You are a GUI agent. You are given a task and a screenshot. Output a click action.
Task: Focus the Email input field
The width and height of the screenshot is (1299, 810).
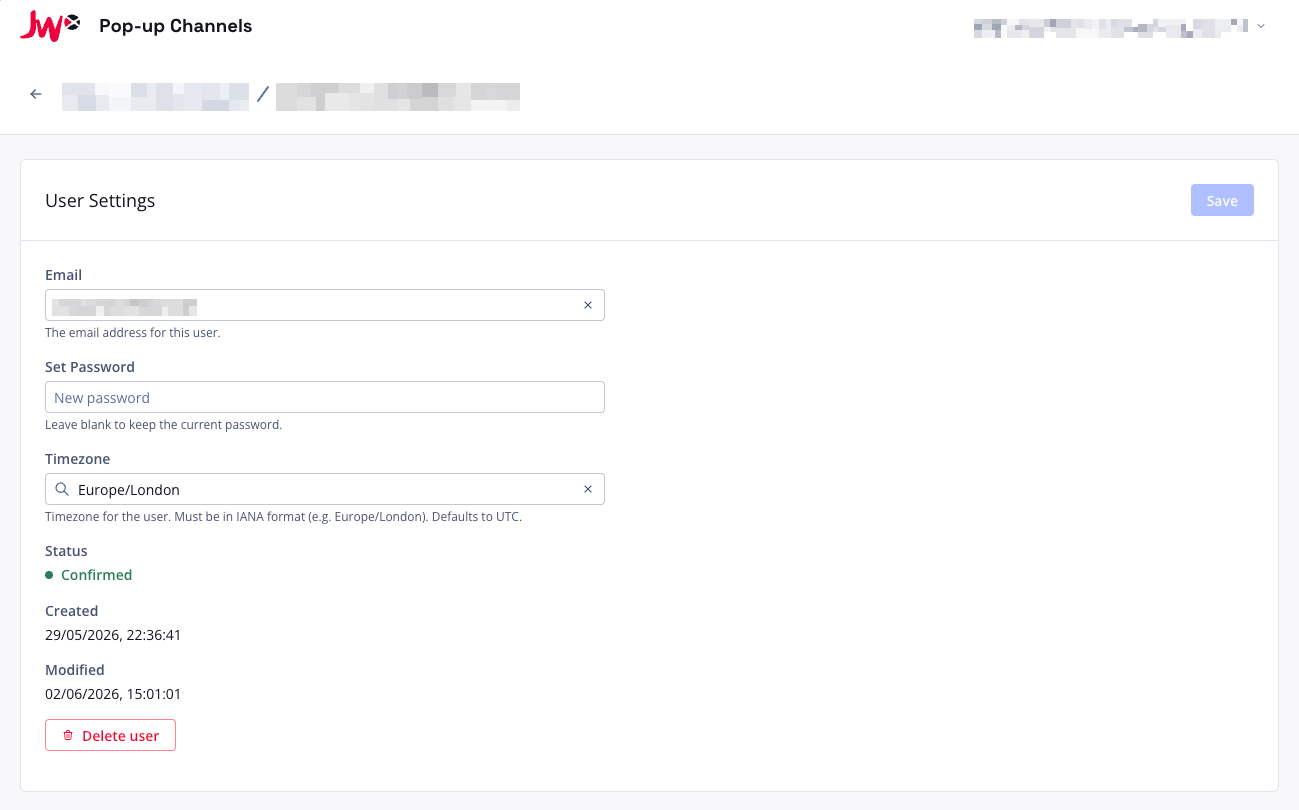coord(325,305)
